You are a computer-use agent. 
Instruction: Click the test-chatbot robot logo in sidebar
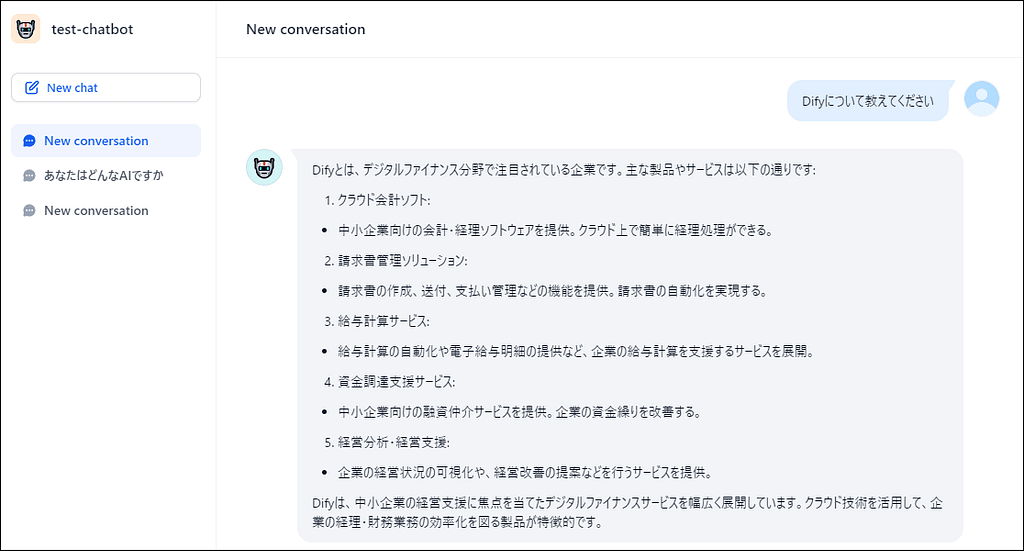click(x=26, y=29)
